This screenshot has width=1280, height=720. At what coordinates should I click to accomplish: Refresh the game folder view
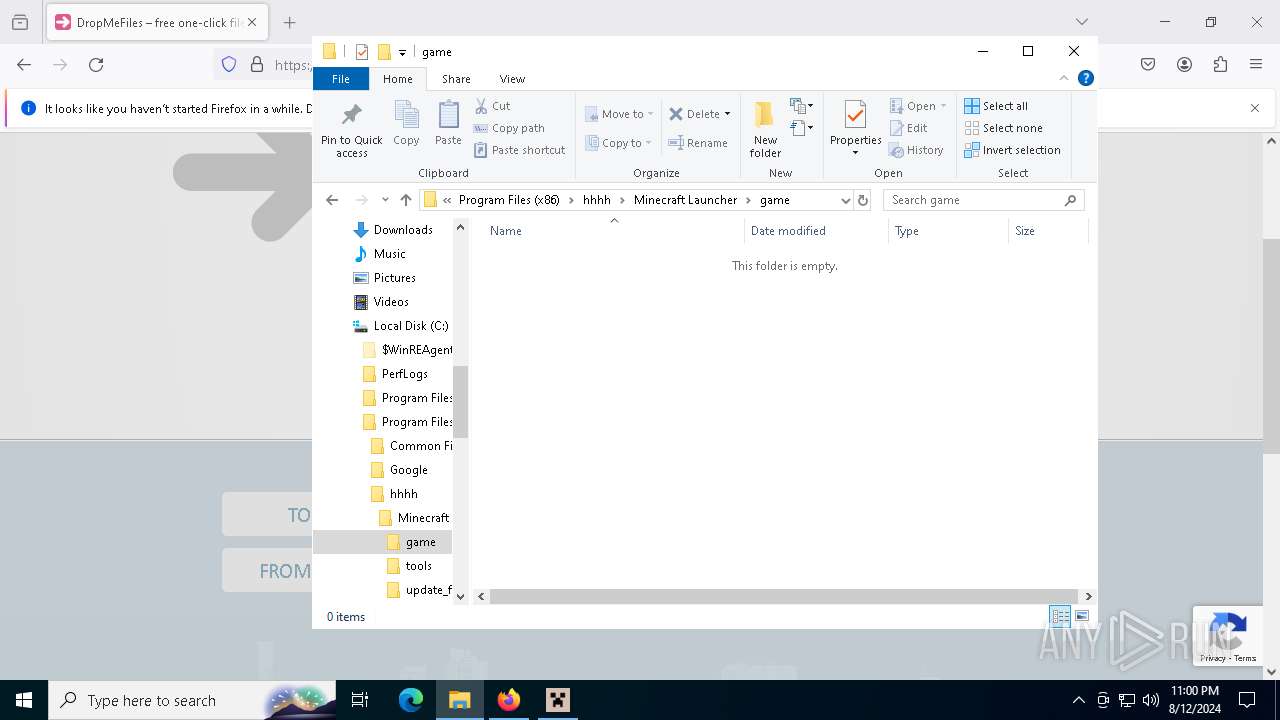863,200
